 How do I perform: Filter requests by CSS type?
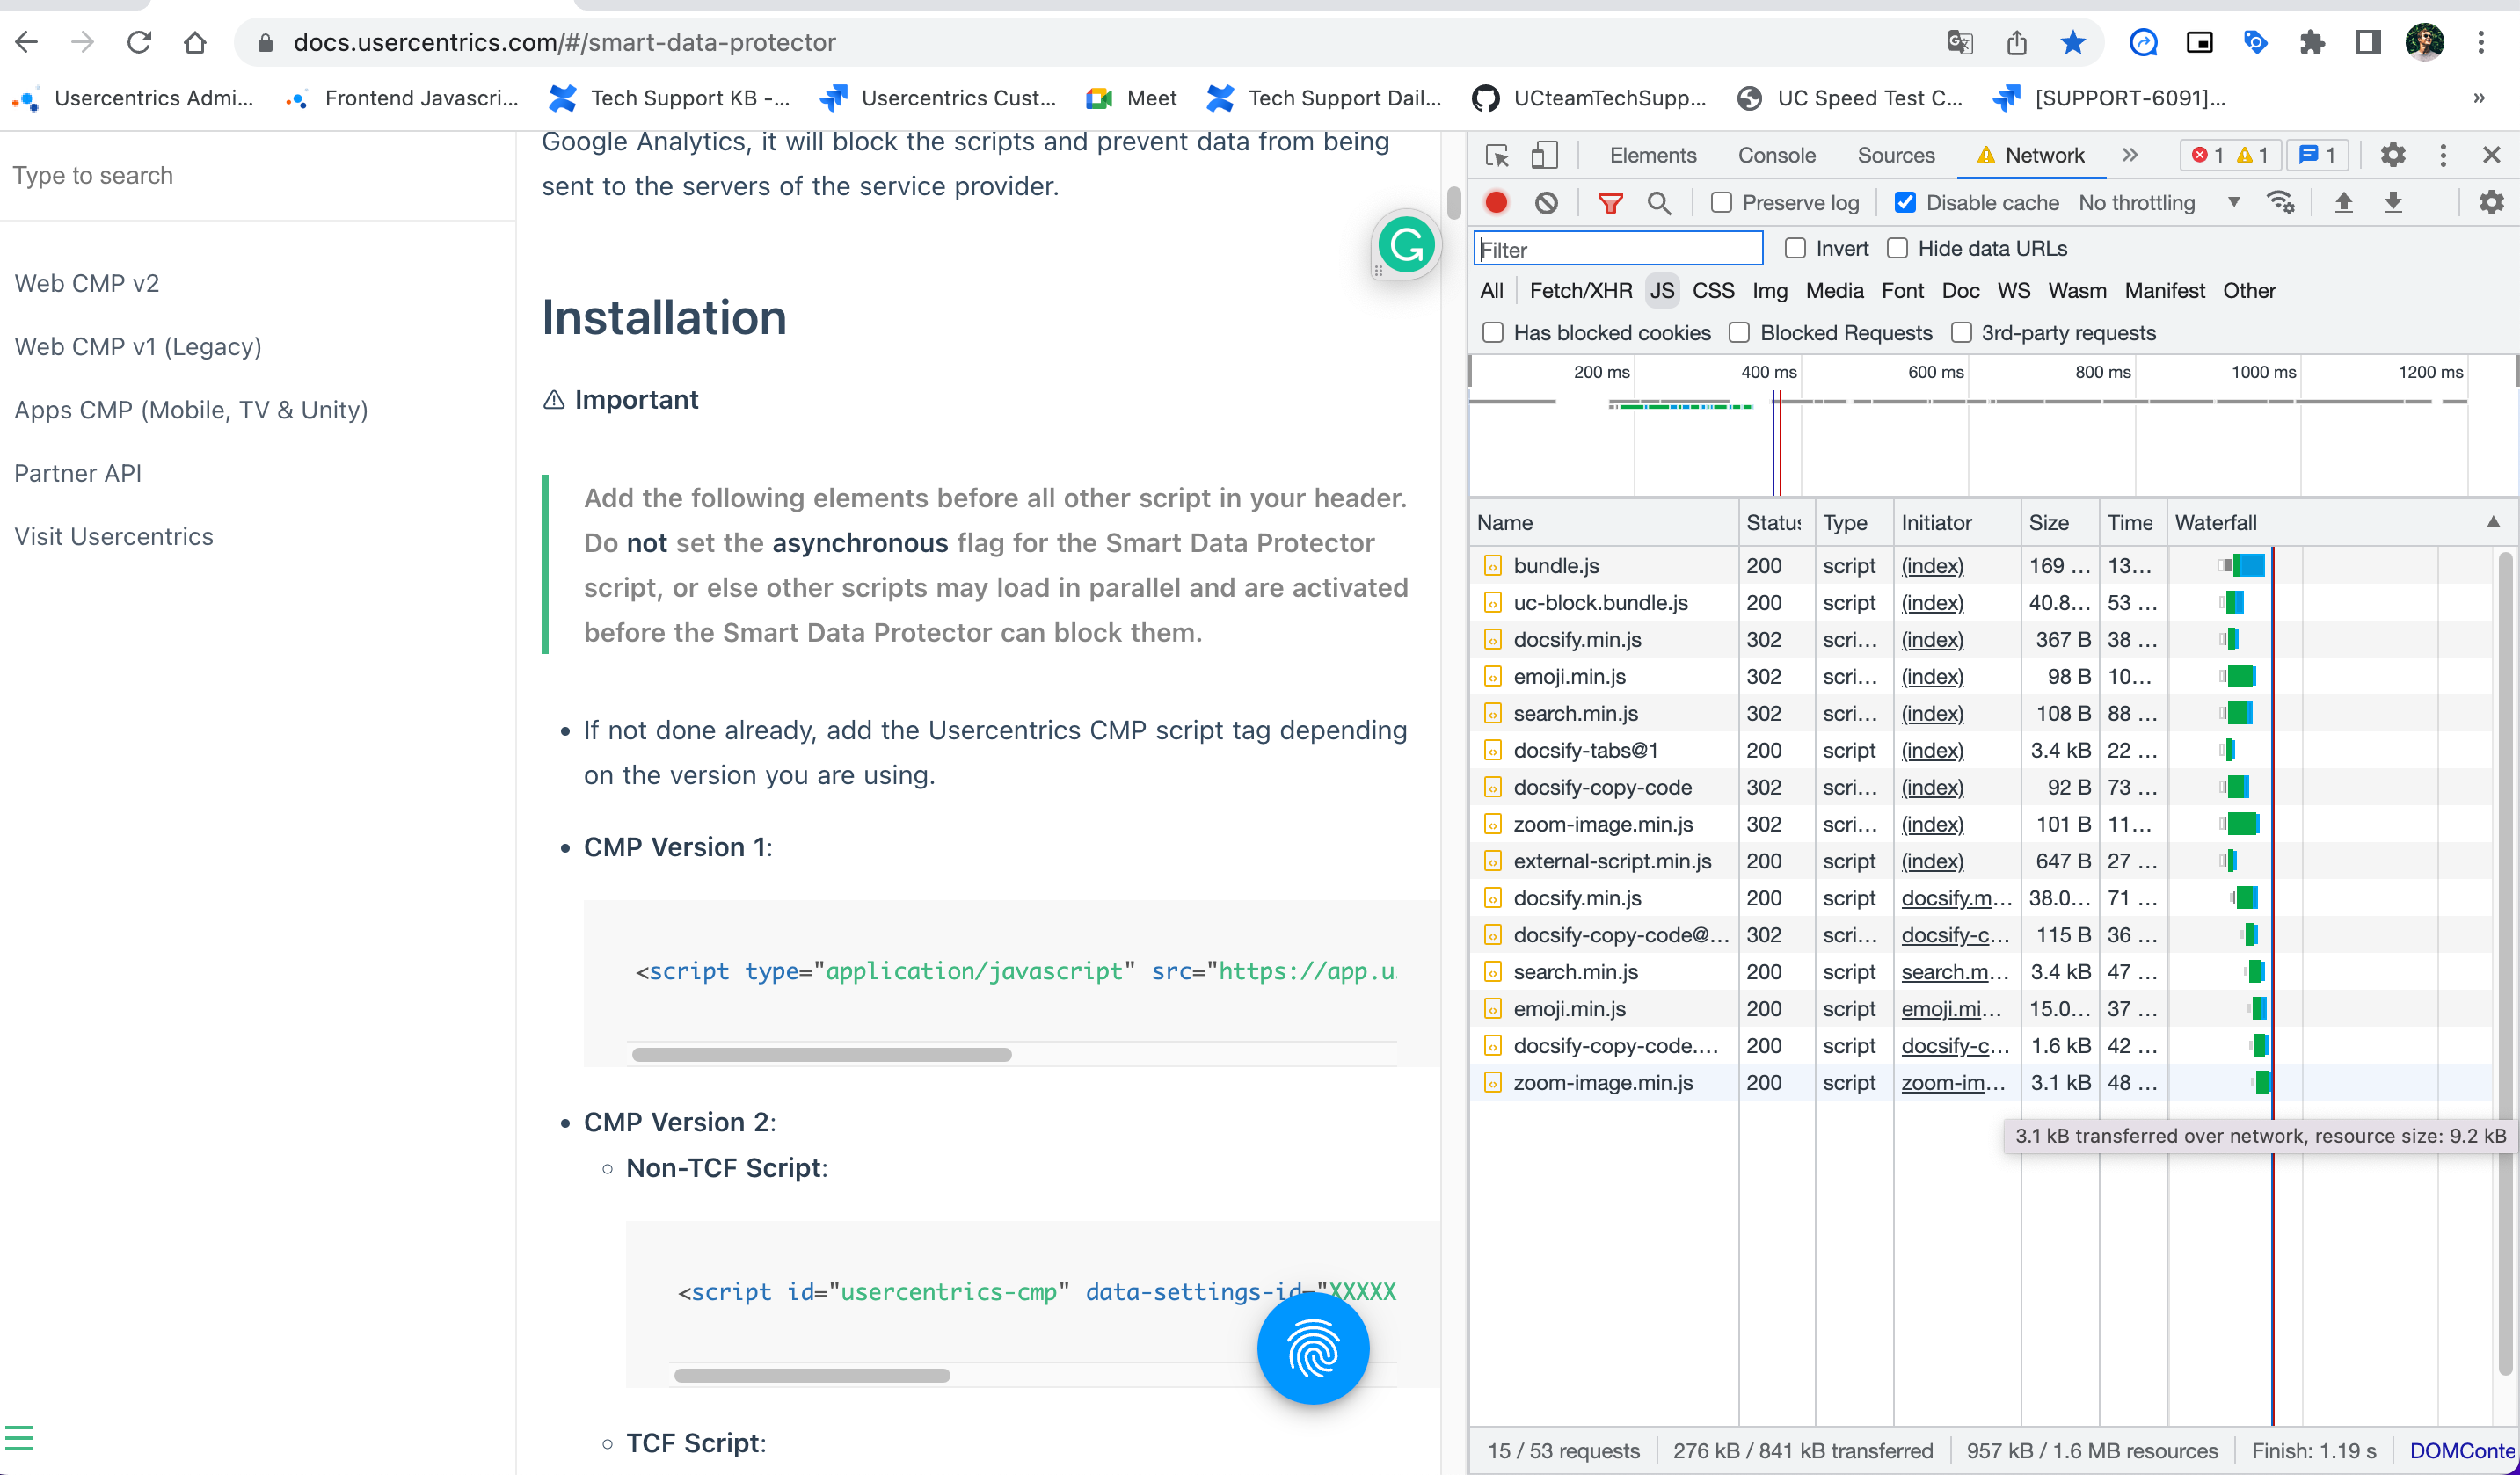[1713, 291]
